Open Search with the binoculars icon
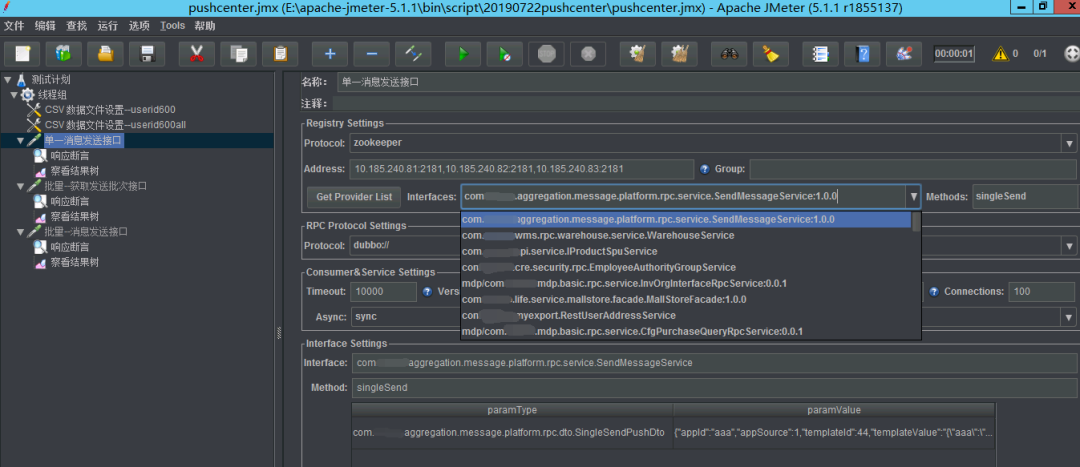The width and height of the screenshot is (1080, 467). [729, 53]
